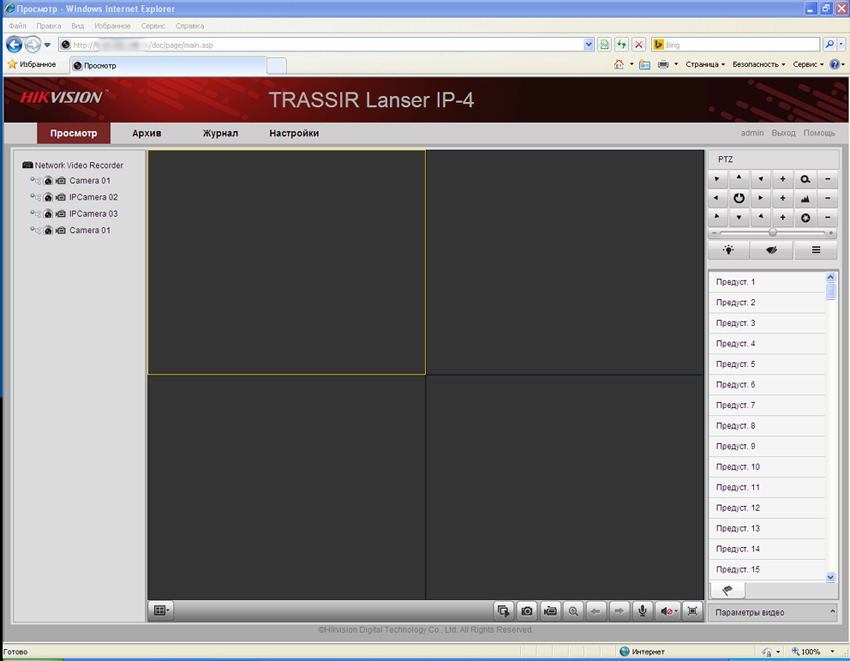The image size is (850, 661).
Task: Enable digital zoom magnifier
Action: pyautogui.click(x=573, y=611)
